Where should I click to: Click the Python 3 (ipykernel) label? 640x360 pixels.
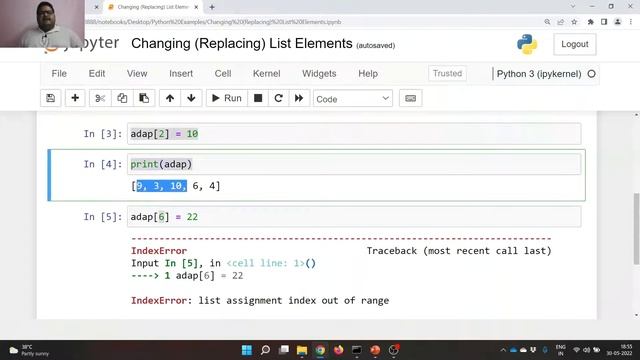(x=539, y=74)
